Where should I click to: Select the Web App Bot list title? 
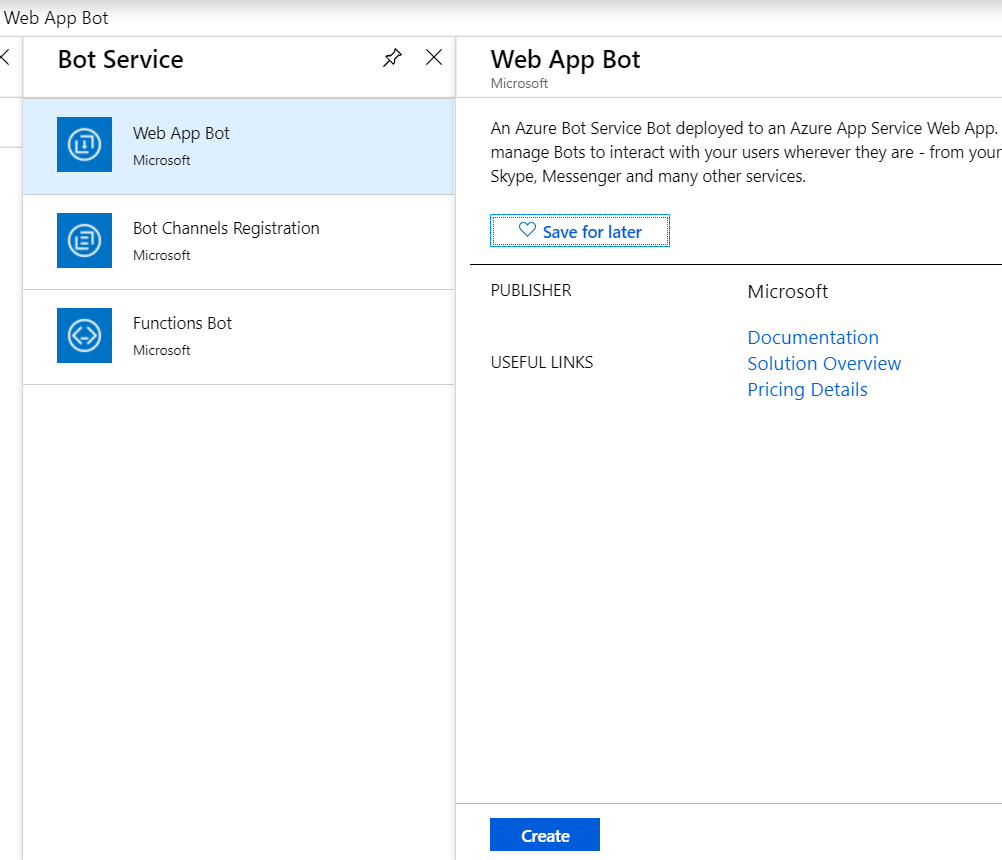click(x=181, y=133)
